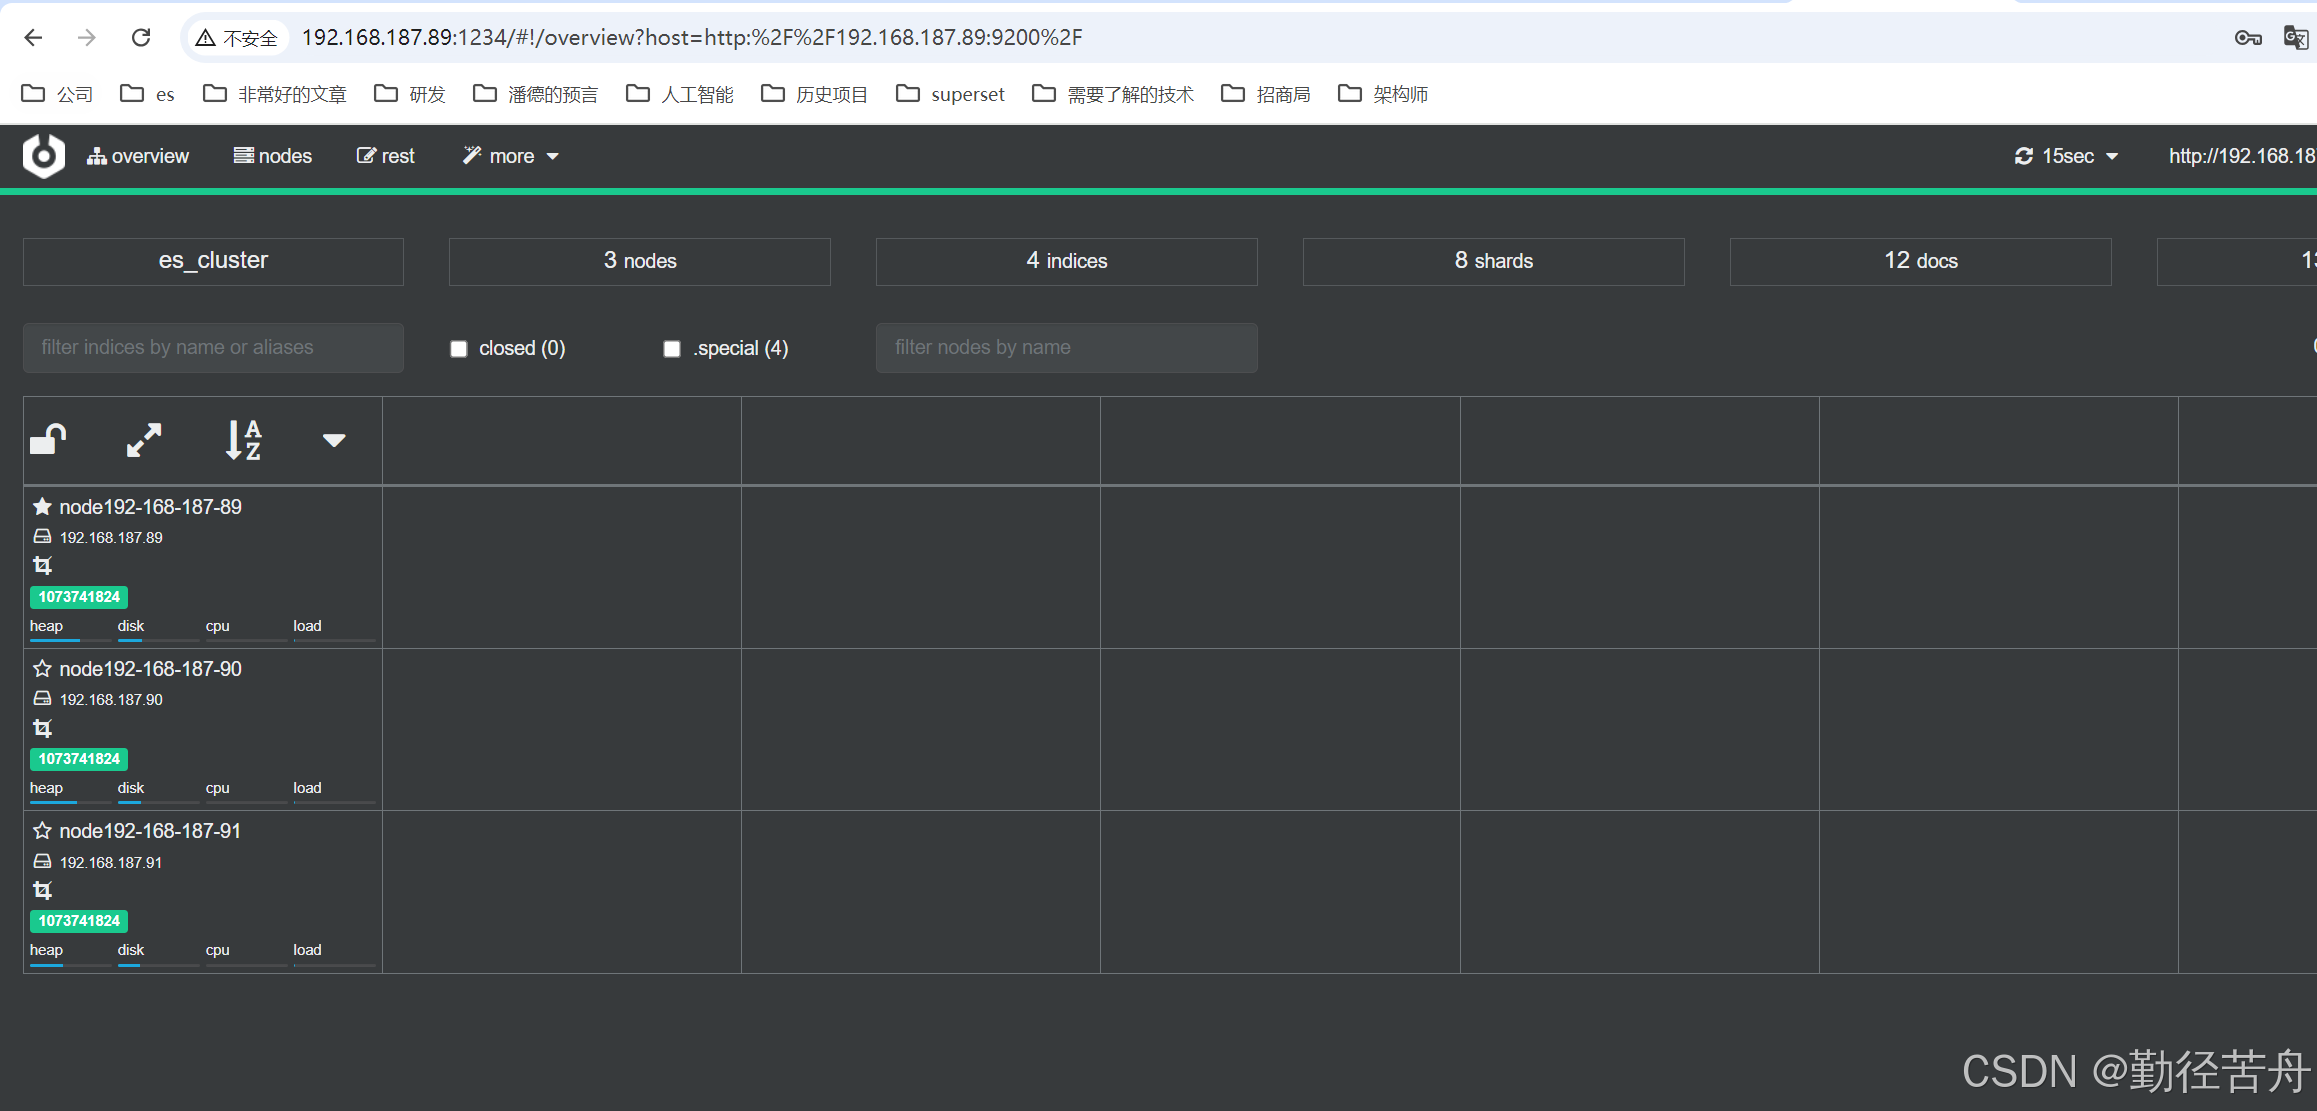The height and width of the screenshot is (1111, 2317).
Task: Open the 15sec refresh interval dropdown
Action: coord(2066,156)
